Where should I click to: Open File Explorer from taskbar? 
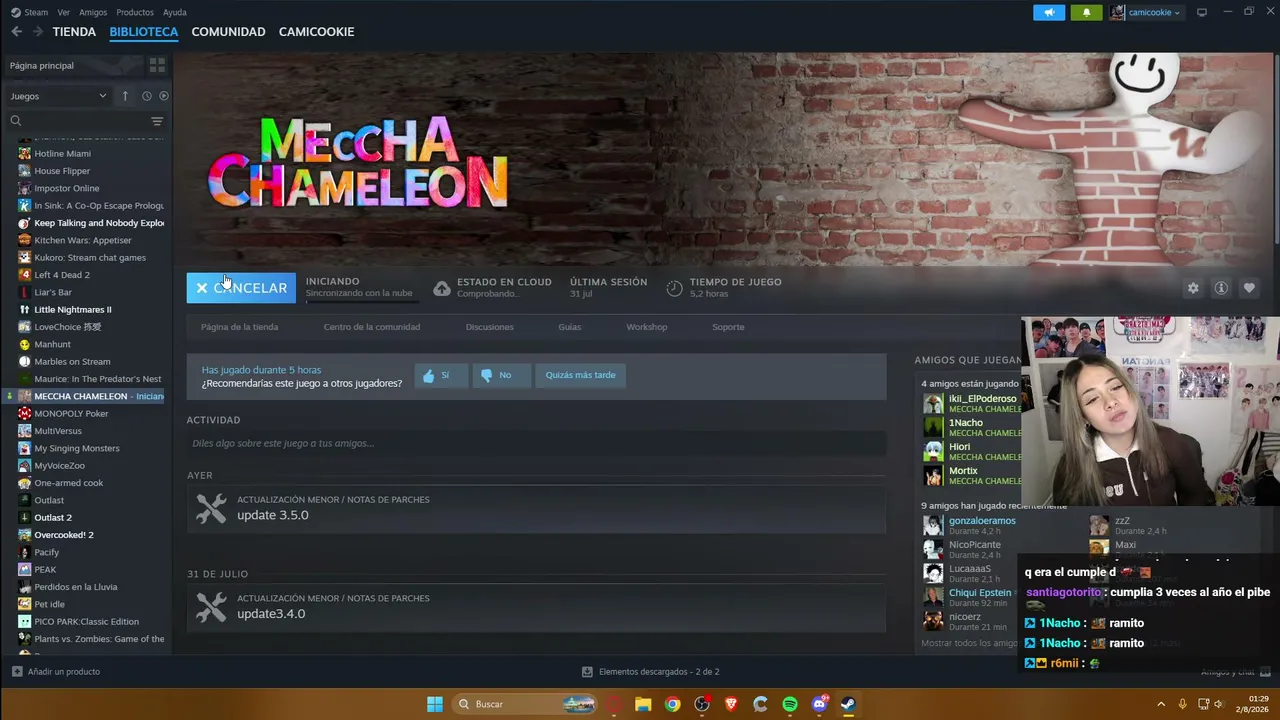[x=643, y=704]
